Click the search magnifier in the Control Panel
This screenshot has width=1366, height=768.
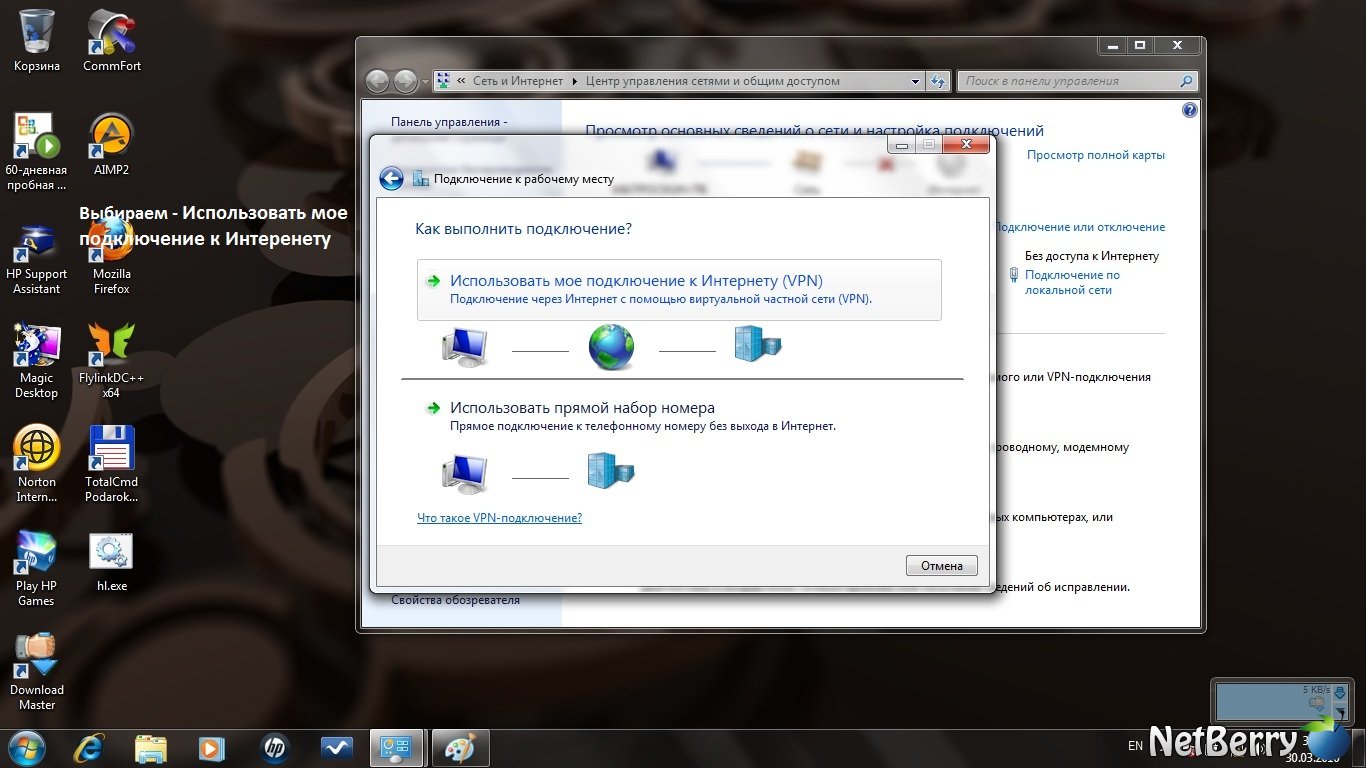pos(1187,81)
